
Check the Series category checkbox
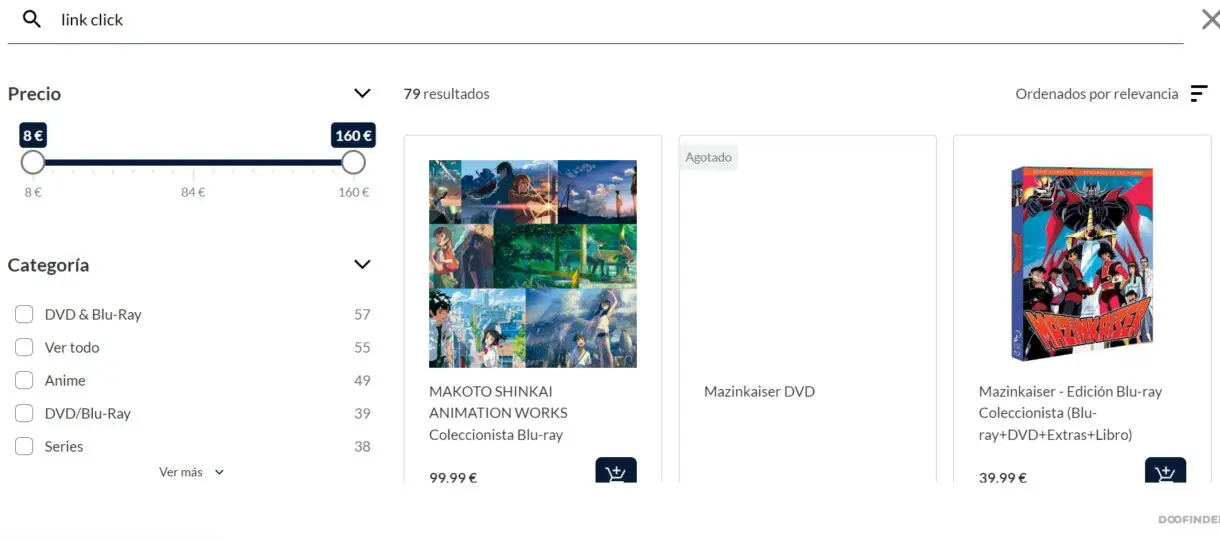tap(24, 446)
